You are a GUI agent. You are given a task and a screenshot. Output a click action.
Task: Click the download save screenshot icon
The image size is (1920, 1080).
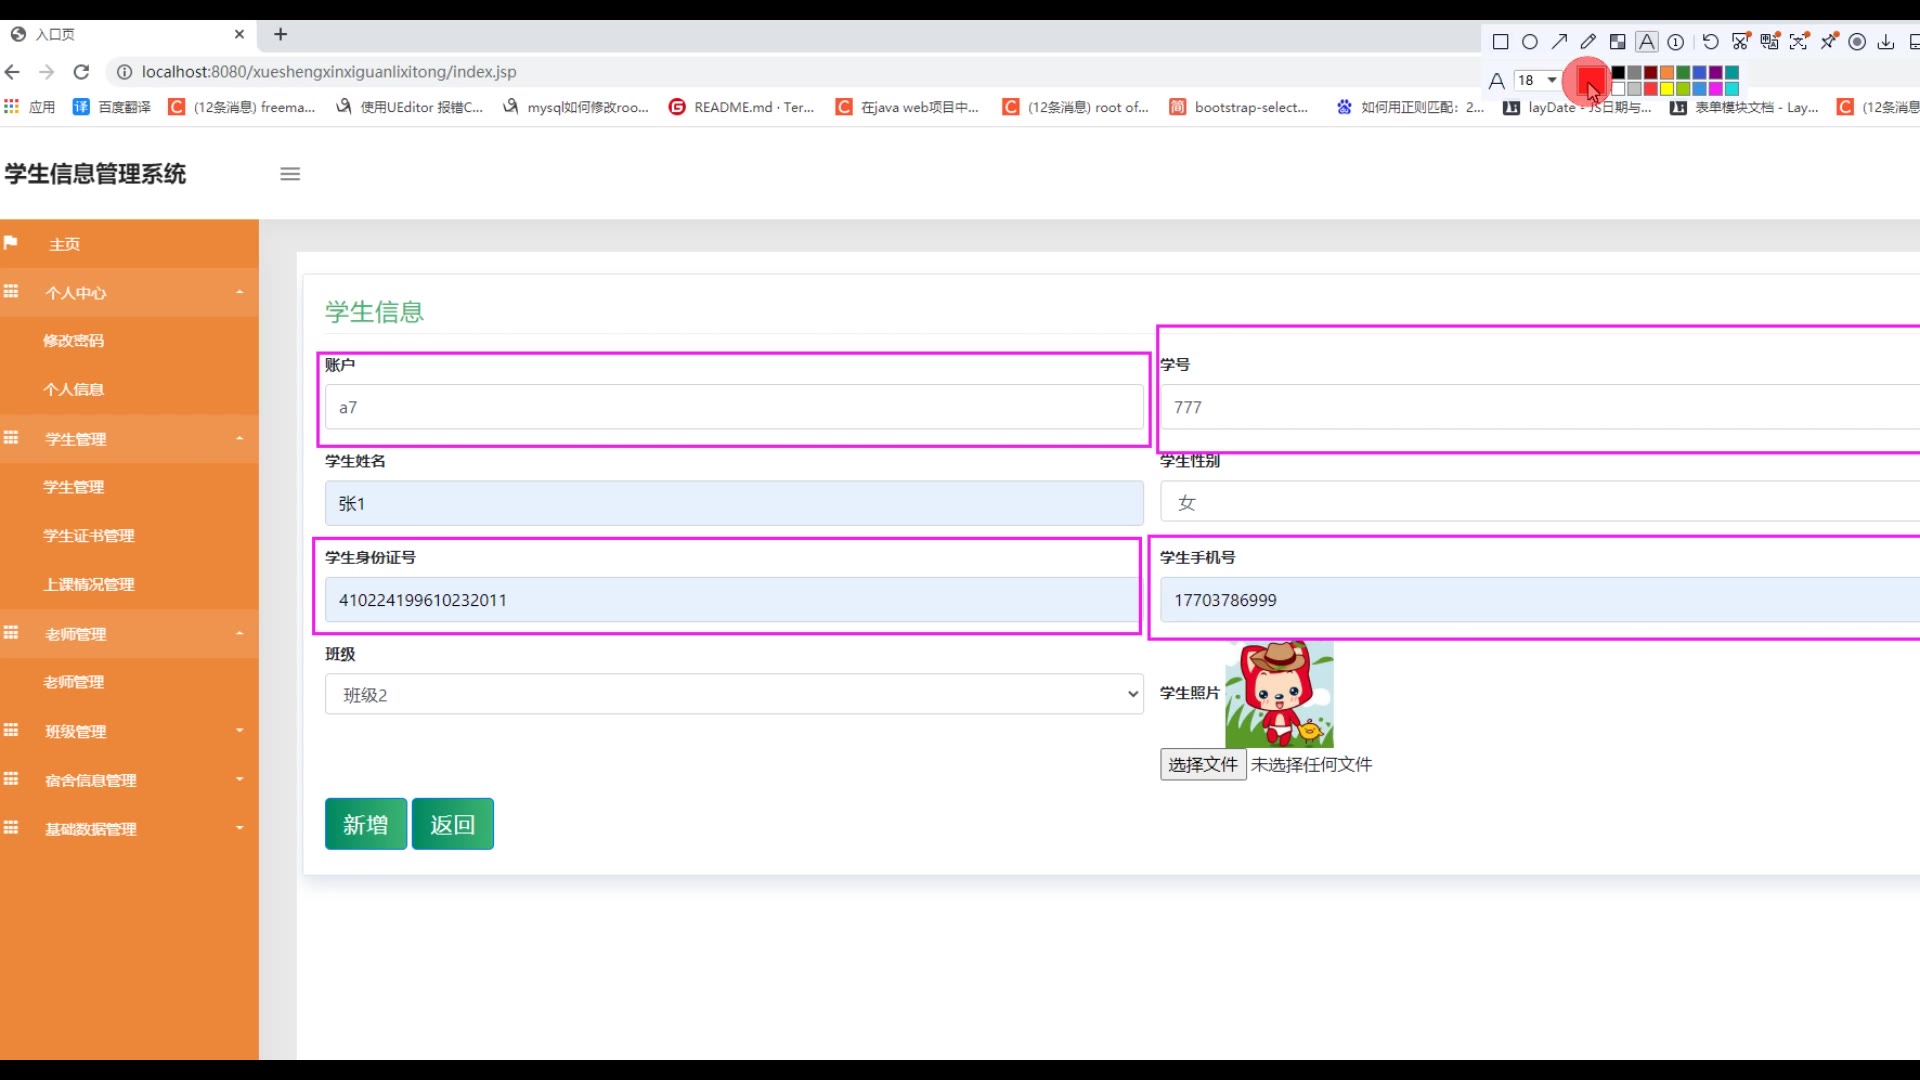point(1886,42)
